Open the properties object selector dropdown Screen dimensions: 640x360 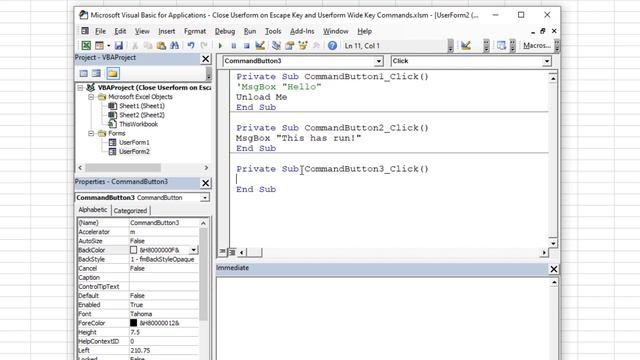coord(204,198)
